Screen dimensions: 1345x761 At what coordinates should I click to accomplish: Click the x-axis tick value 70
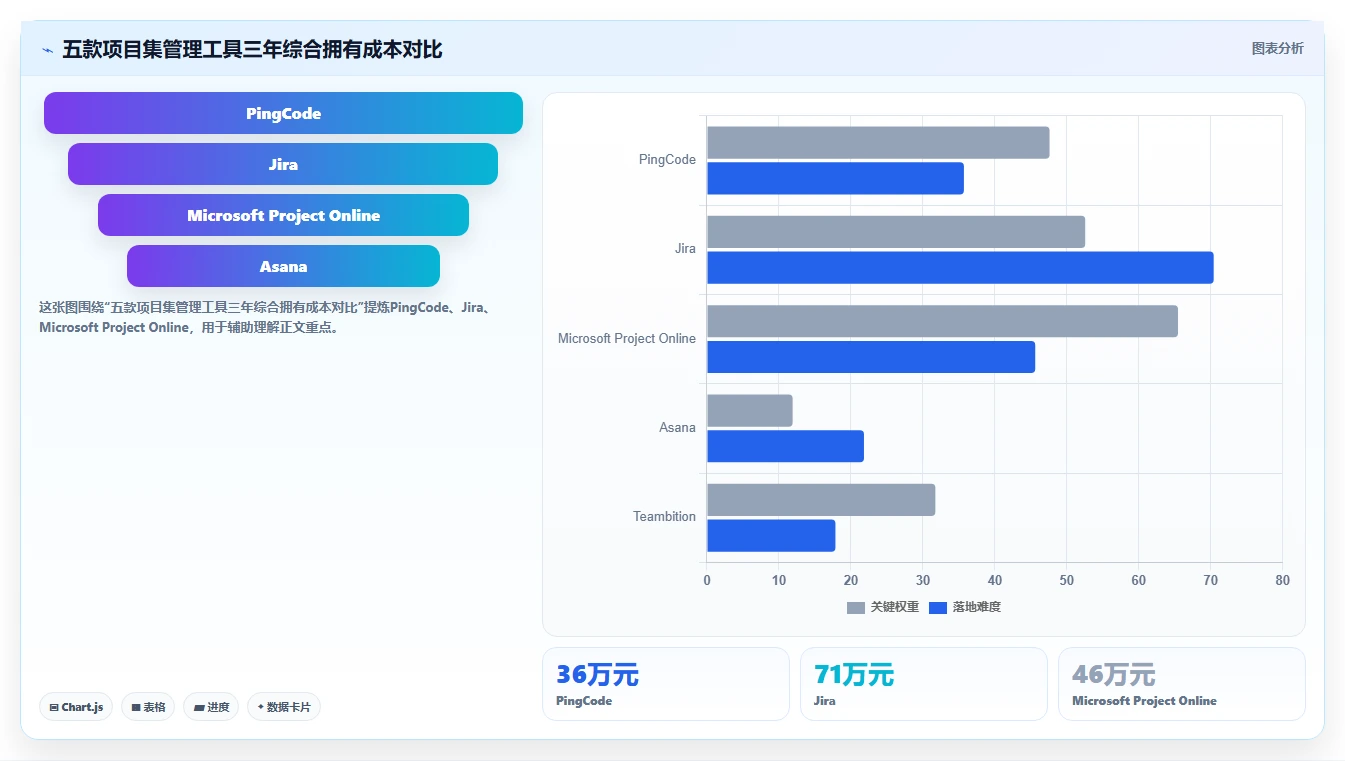pos(1211,580)
